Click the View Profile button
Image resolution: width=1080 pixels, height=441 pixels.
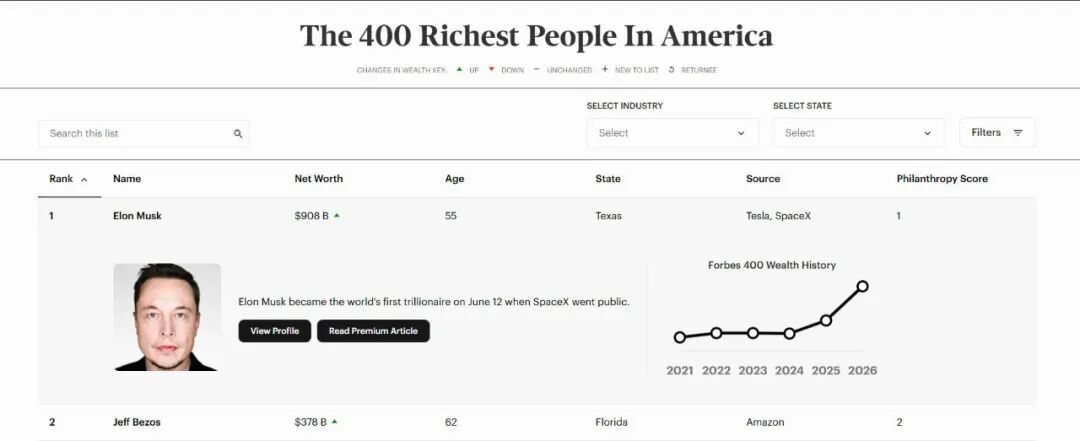click(x=274, y=331)
